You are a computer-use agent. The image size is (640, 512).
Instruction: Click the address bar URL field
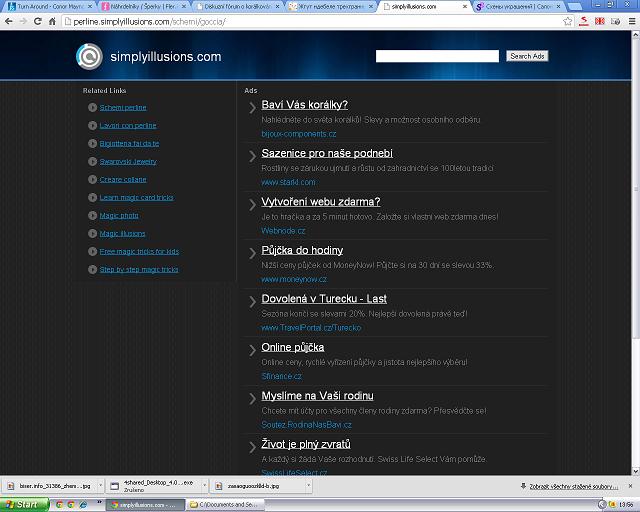(300, 20)
